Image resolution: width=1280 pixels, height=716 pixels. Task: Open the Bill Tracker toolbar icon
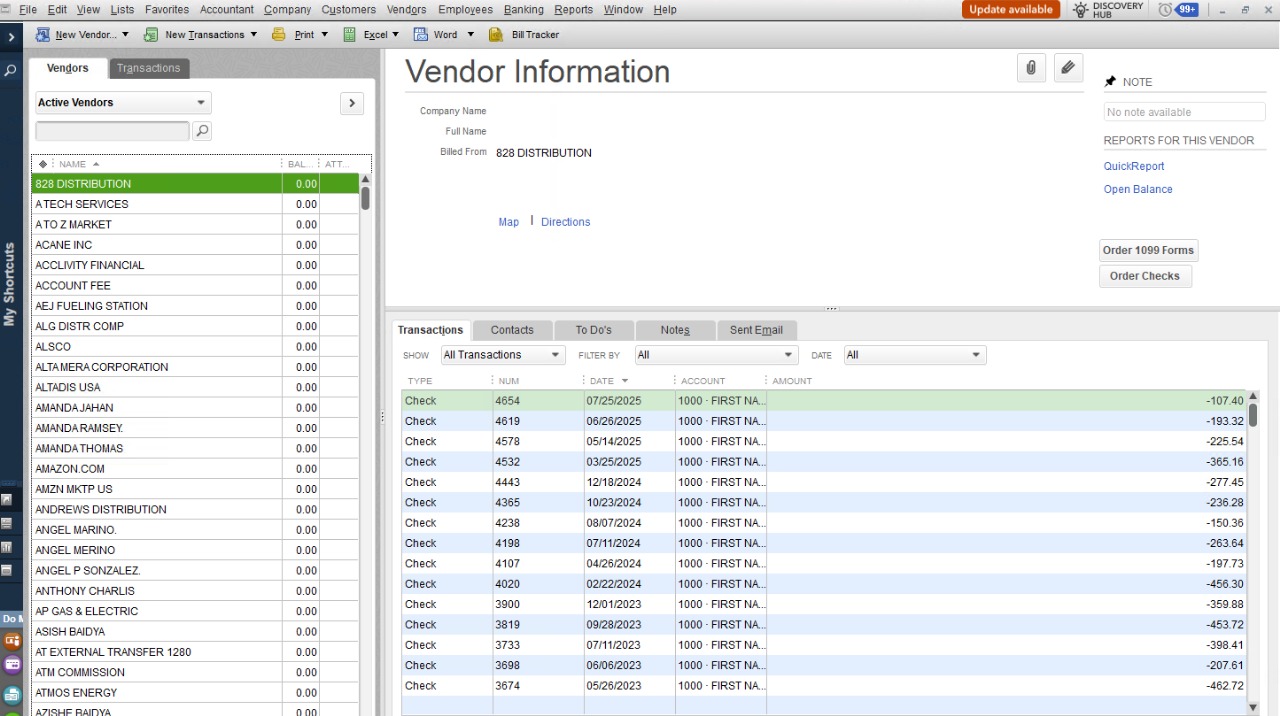pyautogui.click(x=495, y=35)
